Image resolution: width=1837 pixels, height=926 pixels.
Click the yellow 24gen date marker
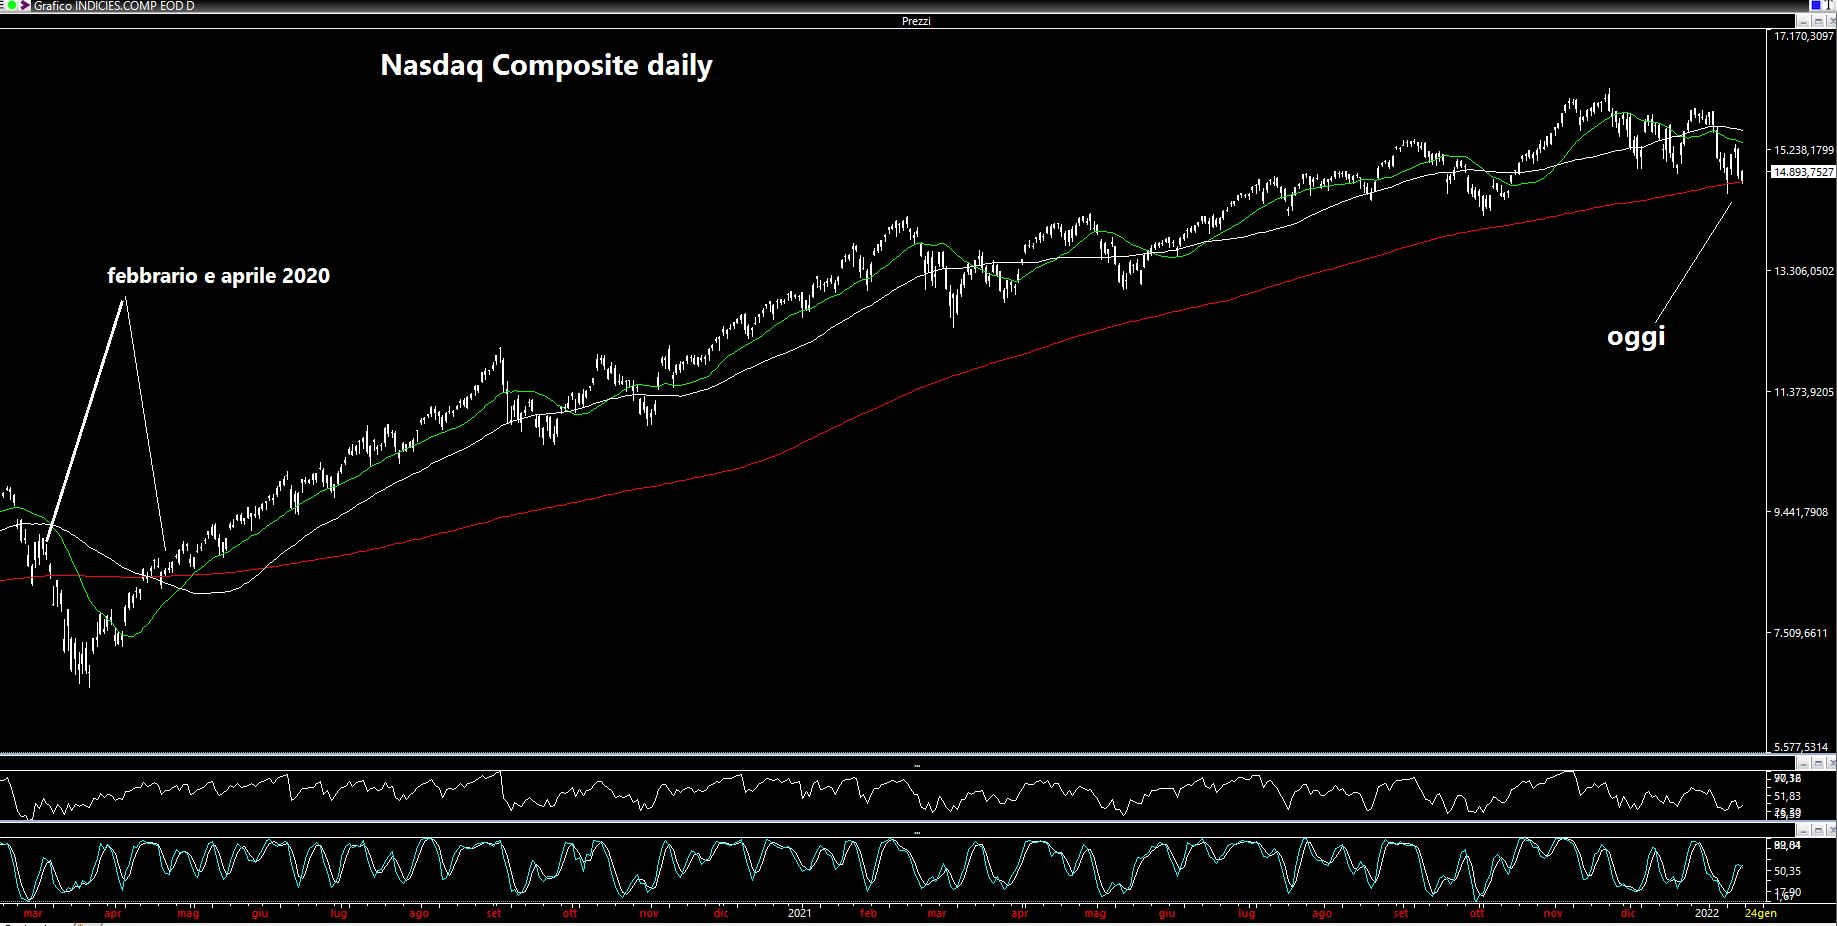tap(1761, 913)
